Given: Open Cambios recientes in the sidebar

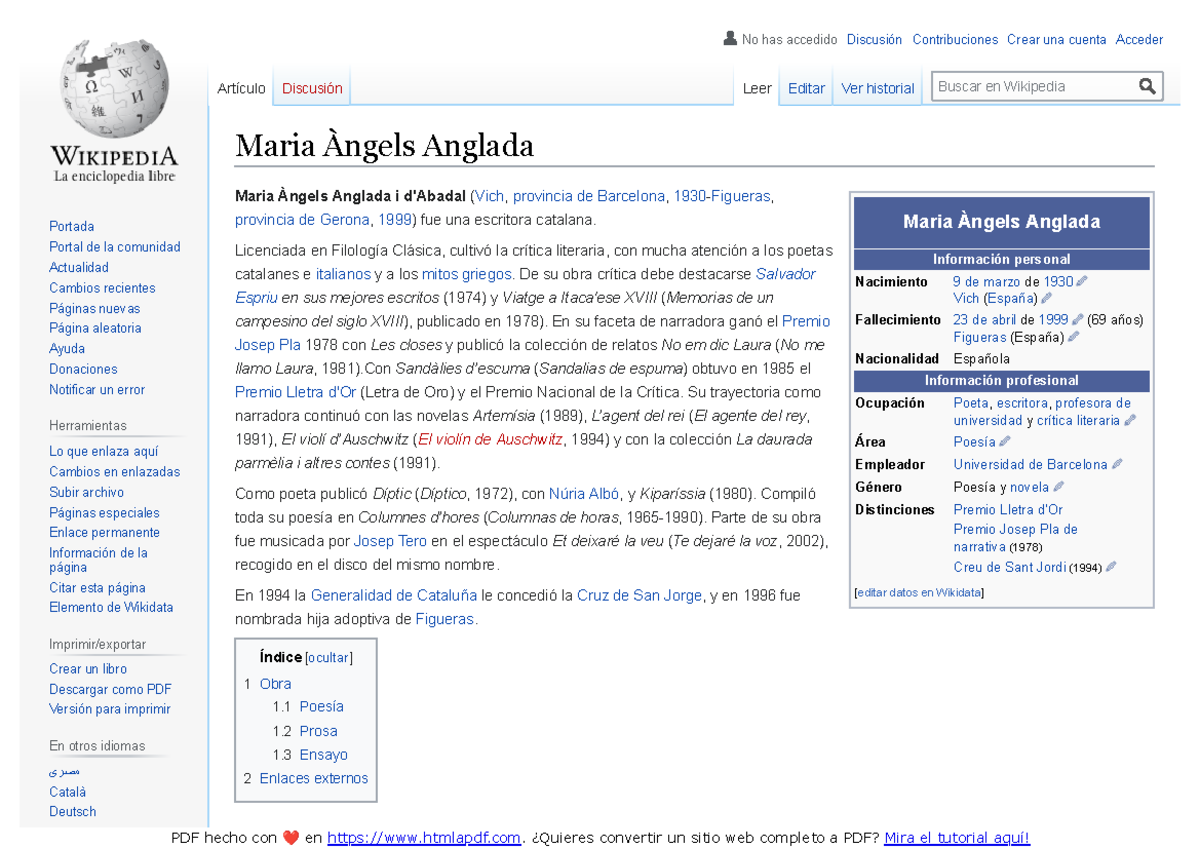Looking at the screenshot, I should [x=102, y=288].
